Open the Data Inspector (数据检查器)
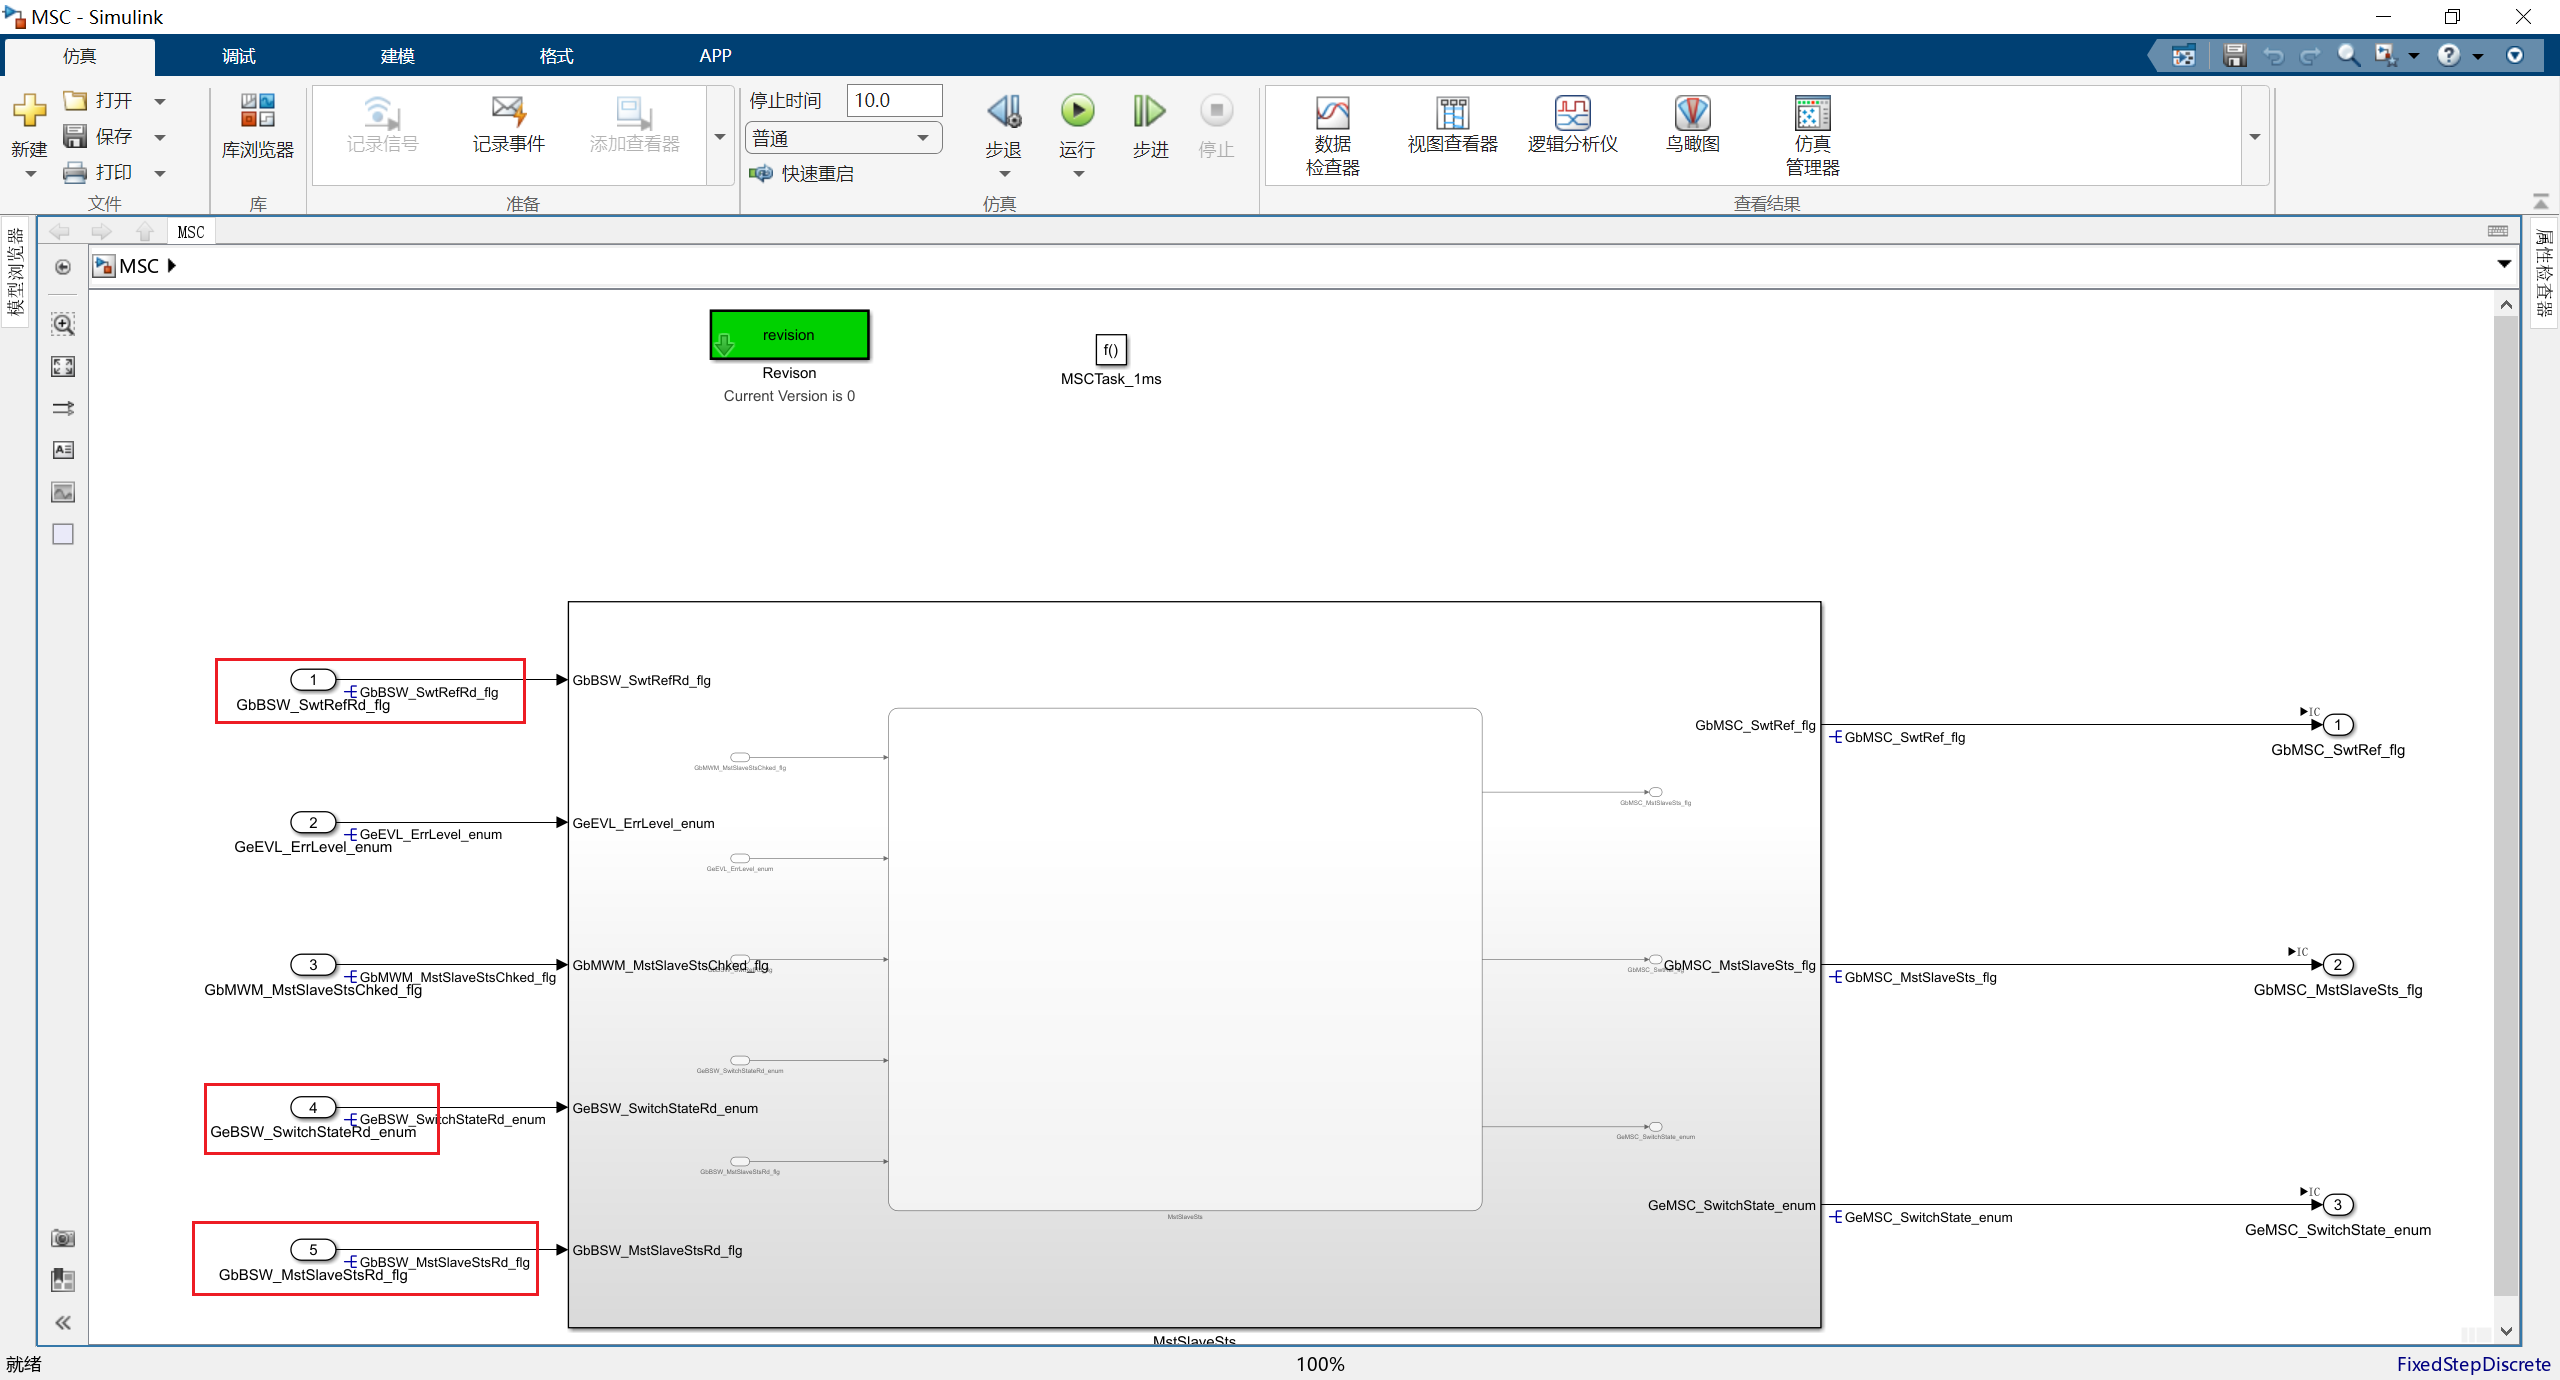 click(x=1332, y=137)
